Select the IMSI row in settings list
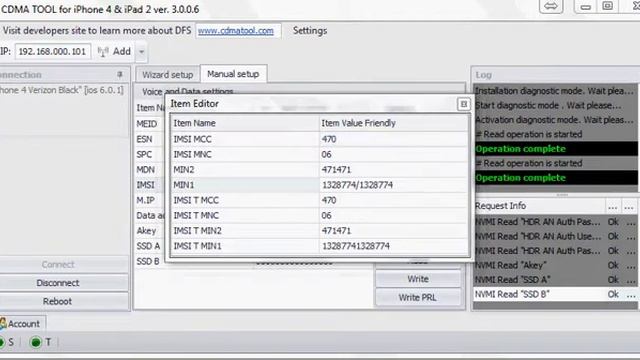Image resolution: width=640 pixels, height=360 pixels. [x=145, y=185]
